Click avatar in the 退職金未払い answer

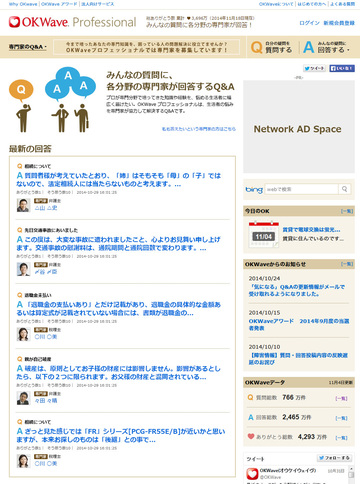[x=23, y=334]
